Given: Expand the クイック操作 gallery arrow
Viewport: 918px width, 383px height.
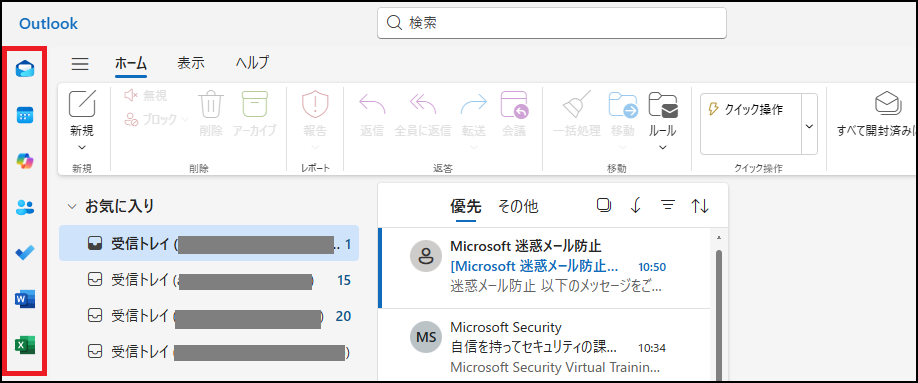Looking at the screenshot, I should click(x=809, y=125).
